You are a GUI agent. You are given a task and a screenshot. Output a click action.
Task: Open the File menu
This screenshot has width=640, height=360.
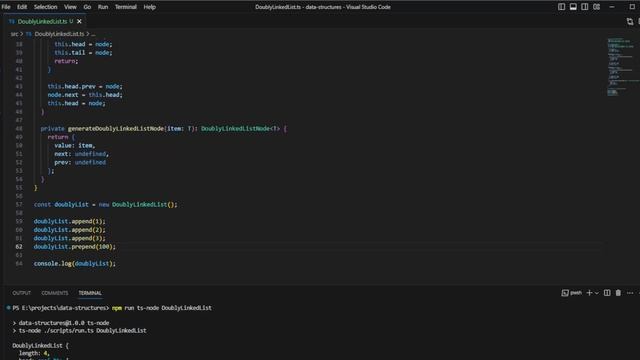[6, 7]
